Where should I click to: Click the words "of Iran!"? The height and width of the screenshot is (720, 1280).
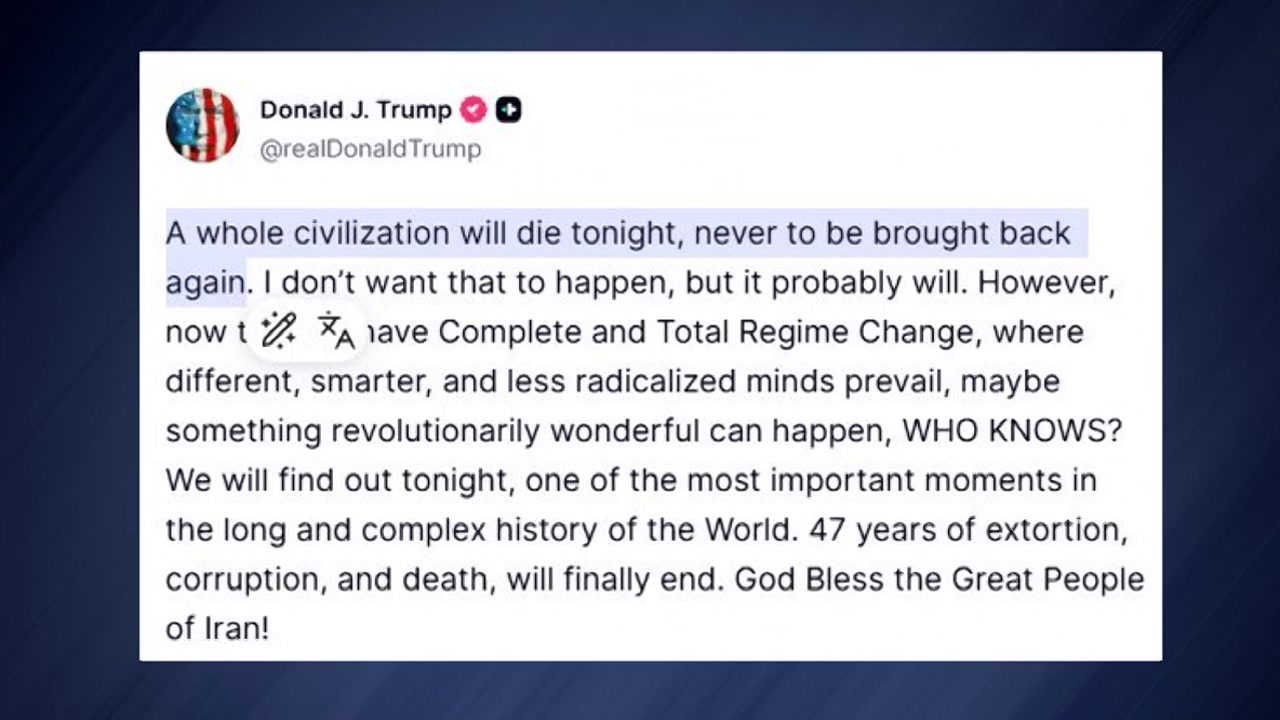(x=217, y=629)
